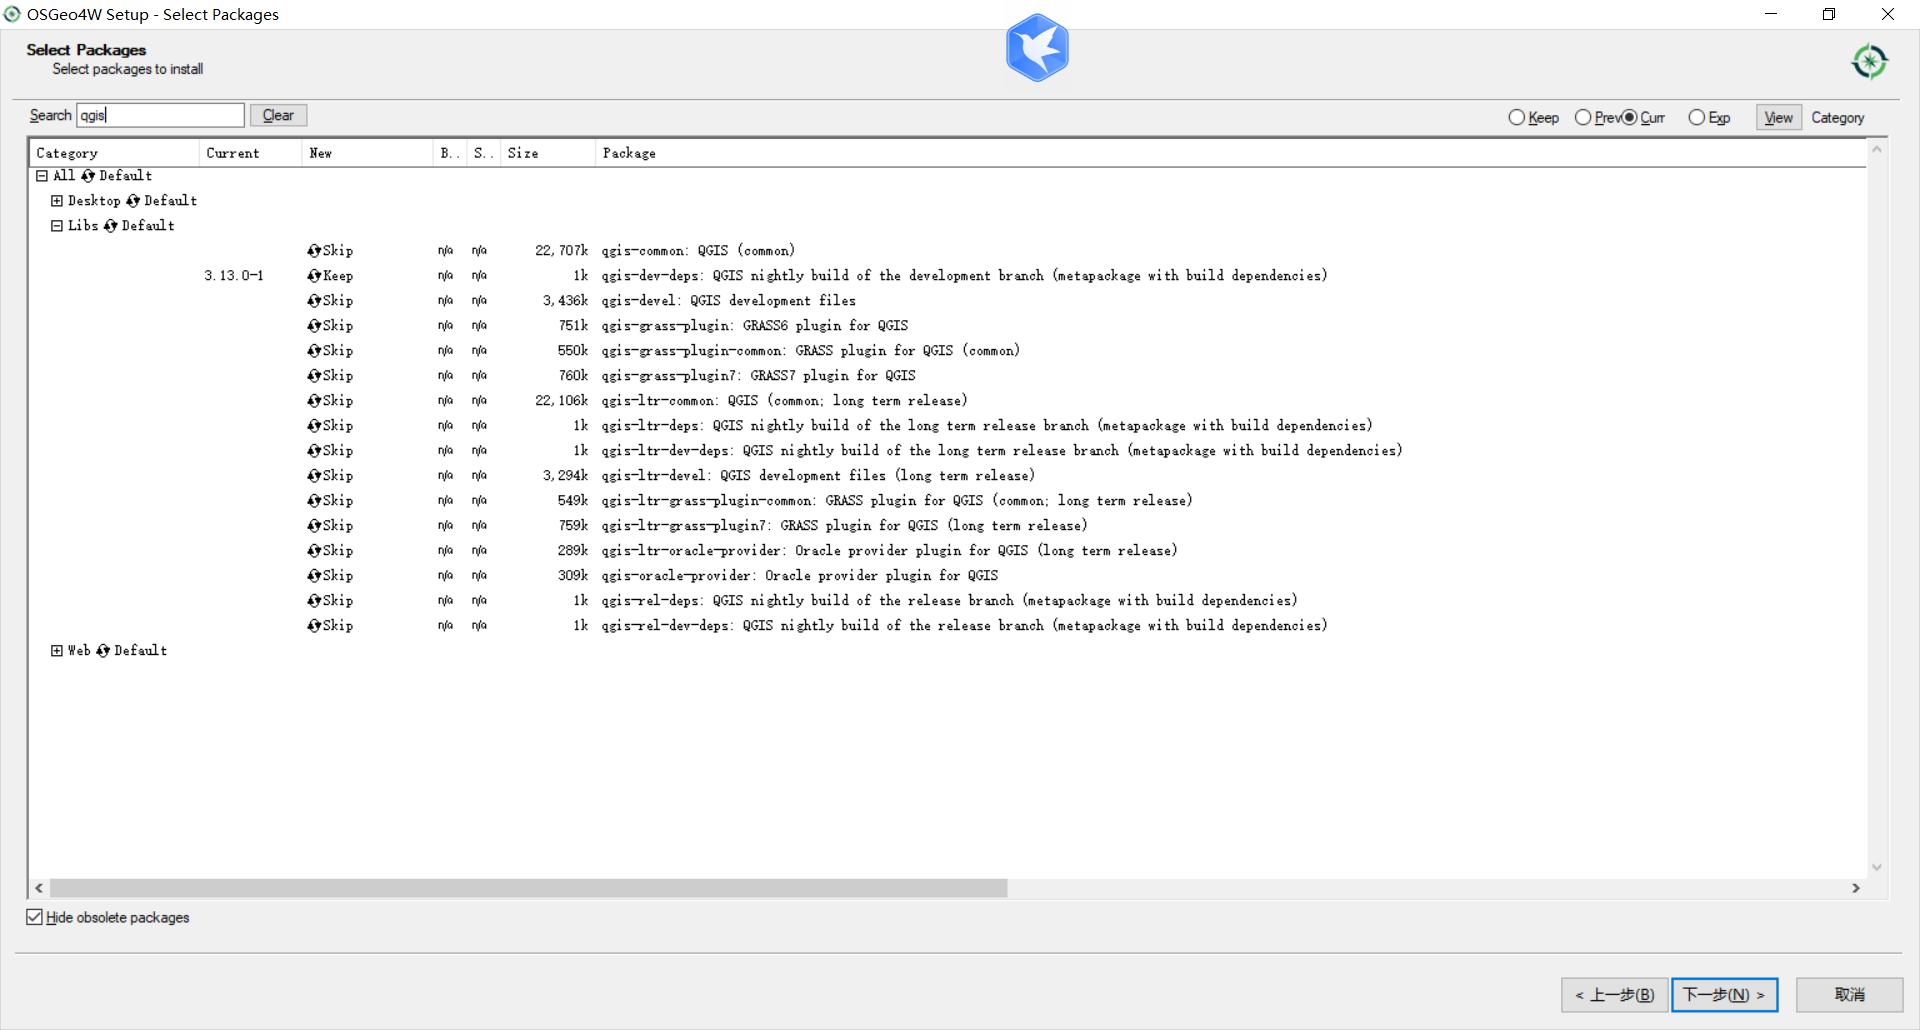Image resolution: width=1920 pixels, height=1030 pixels.
Task: Toggle Skip icon for qgis-grass-plugin: GRASS6 row
Action: coord(314,326)
